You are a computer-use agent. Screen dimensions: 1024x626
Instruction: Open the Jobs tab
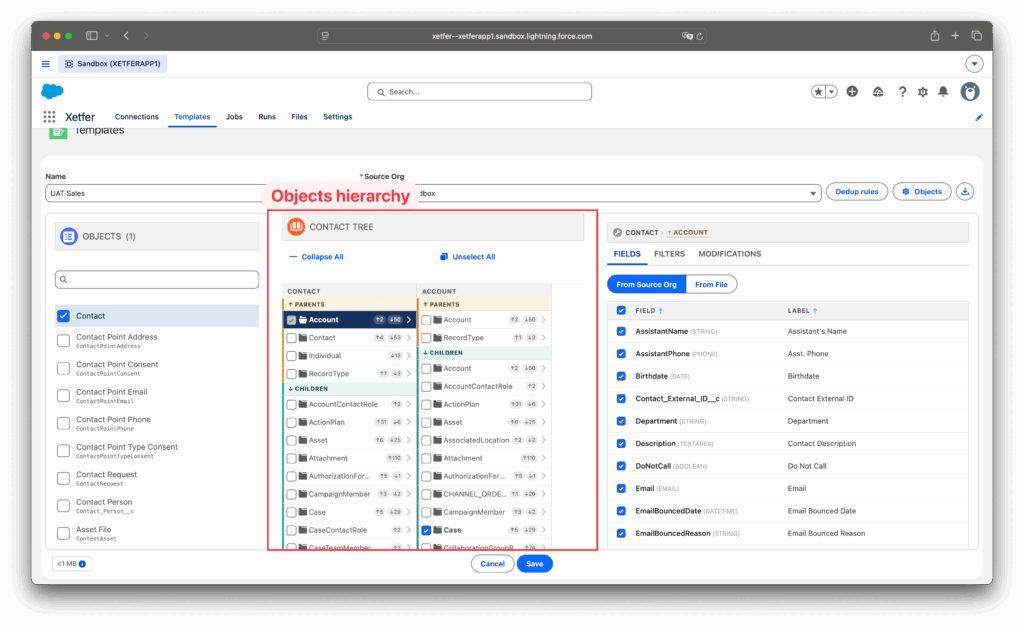pyautogui.click(x=234, y=117)
